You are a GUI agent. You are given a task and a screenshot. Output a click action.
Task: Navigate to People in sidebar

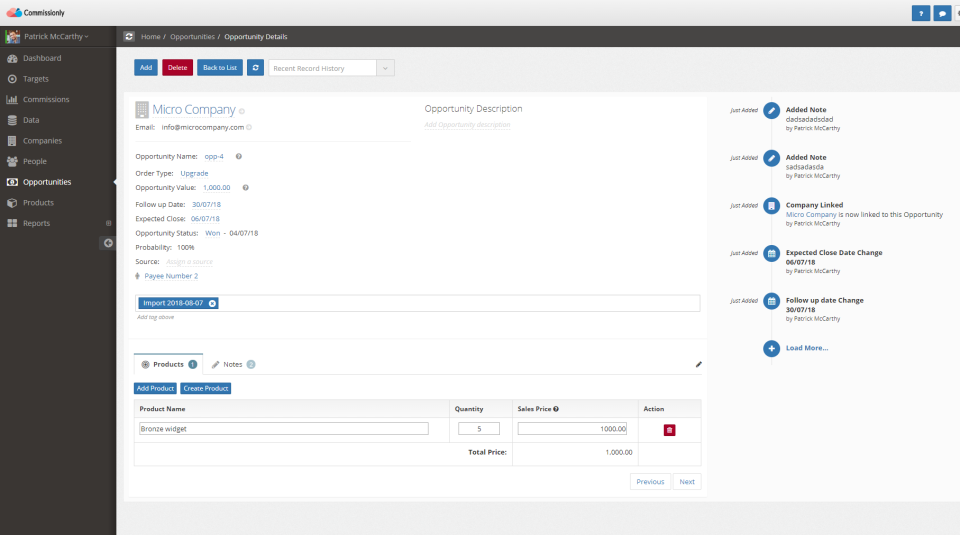[34, 161]
